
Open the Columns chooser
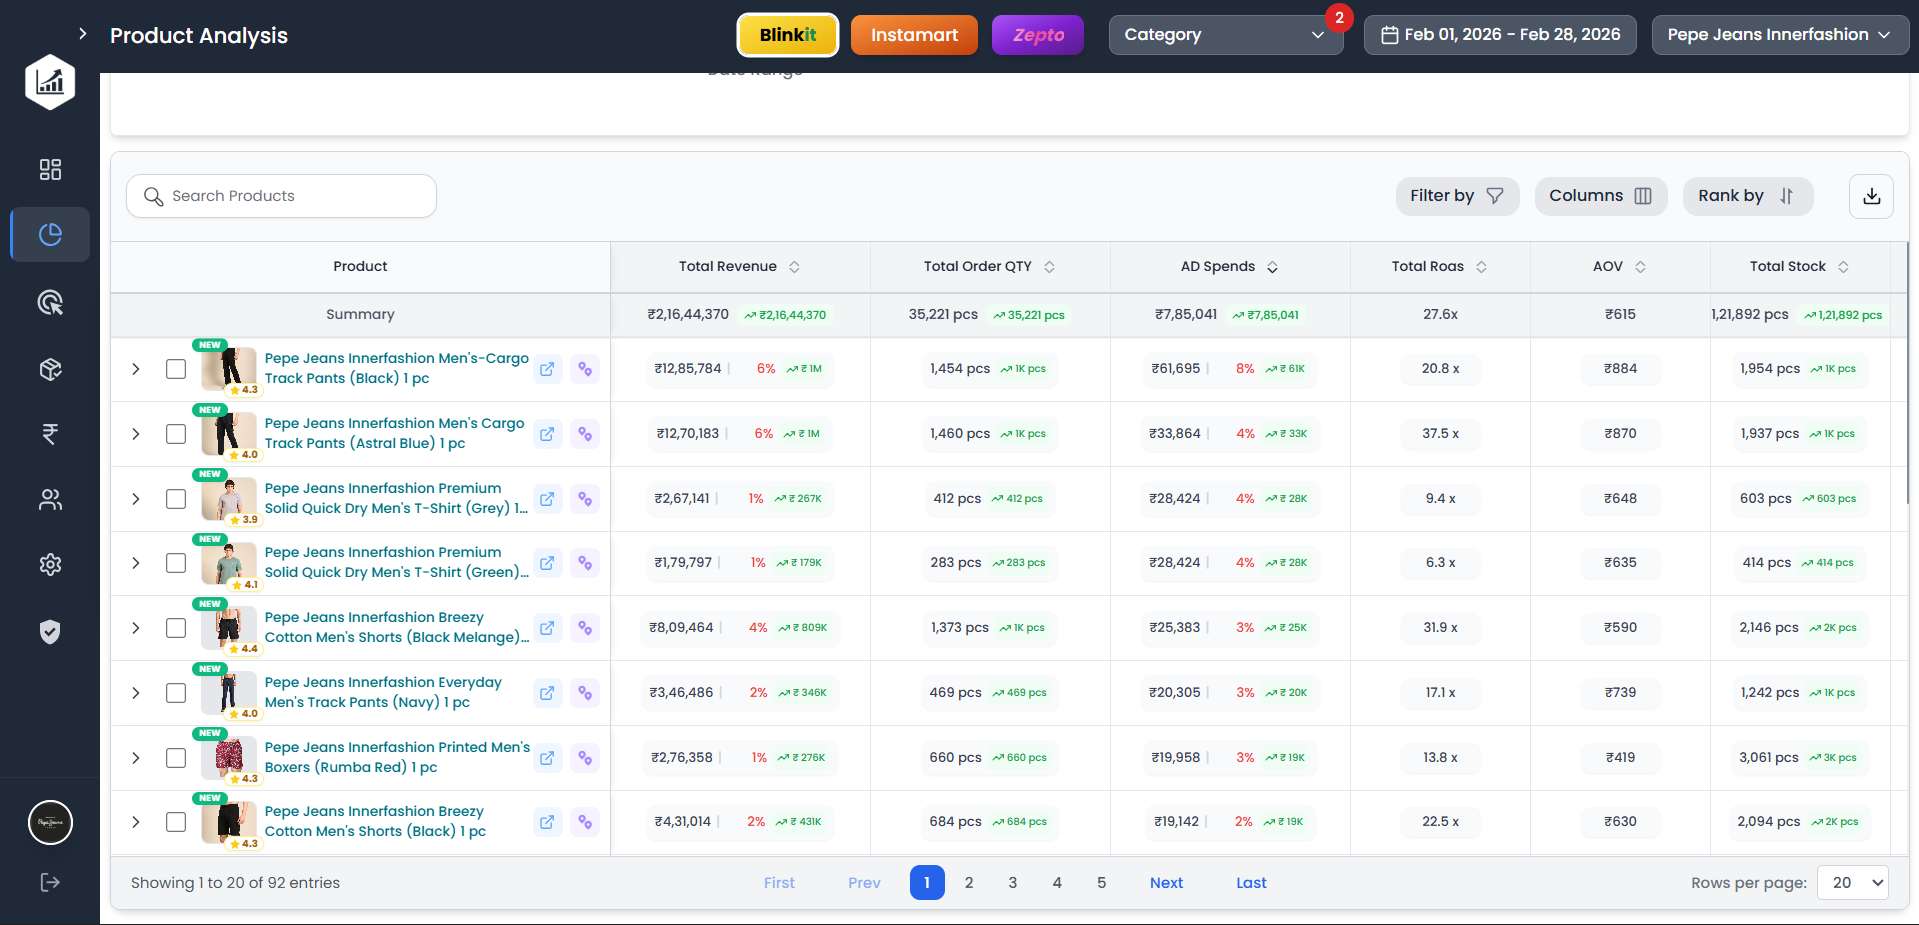(x=1600, y=196)
